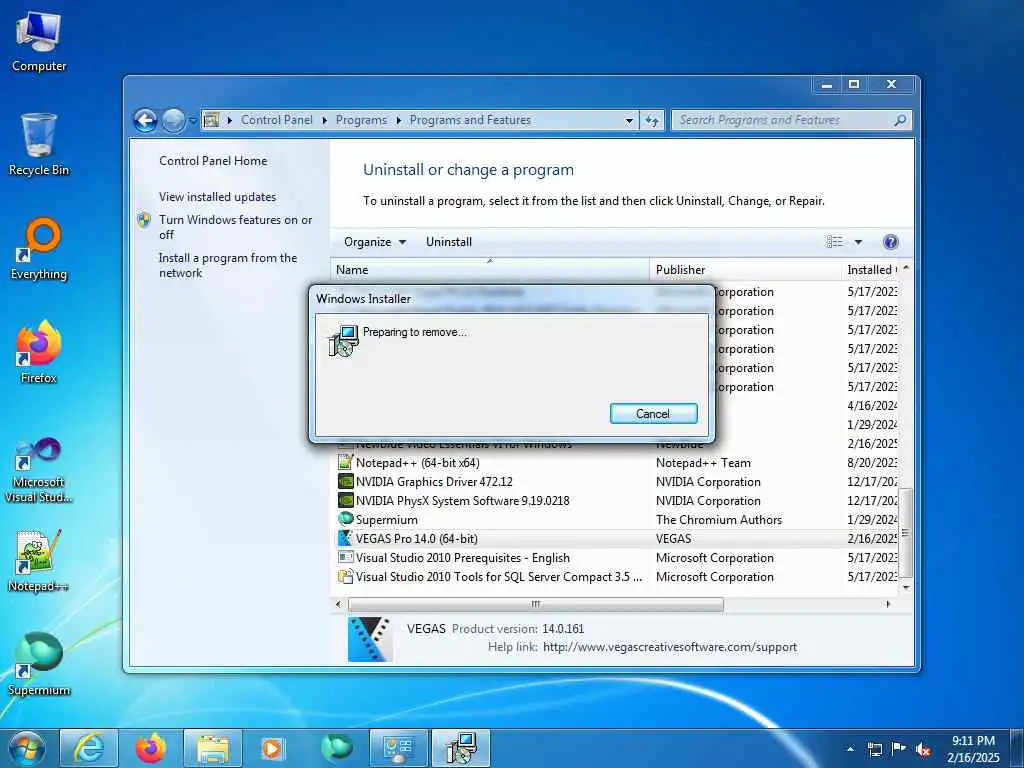Click the Uninstall toolbar button
This screenshot has width=1024, height=768.
tap(449, 242)
